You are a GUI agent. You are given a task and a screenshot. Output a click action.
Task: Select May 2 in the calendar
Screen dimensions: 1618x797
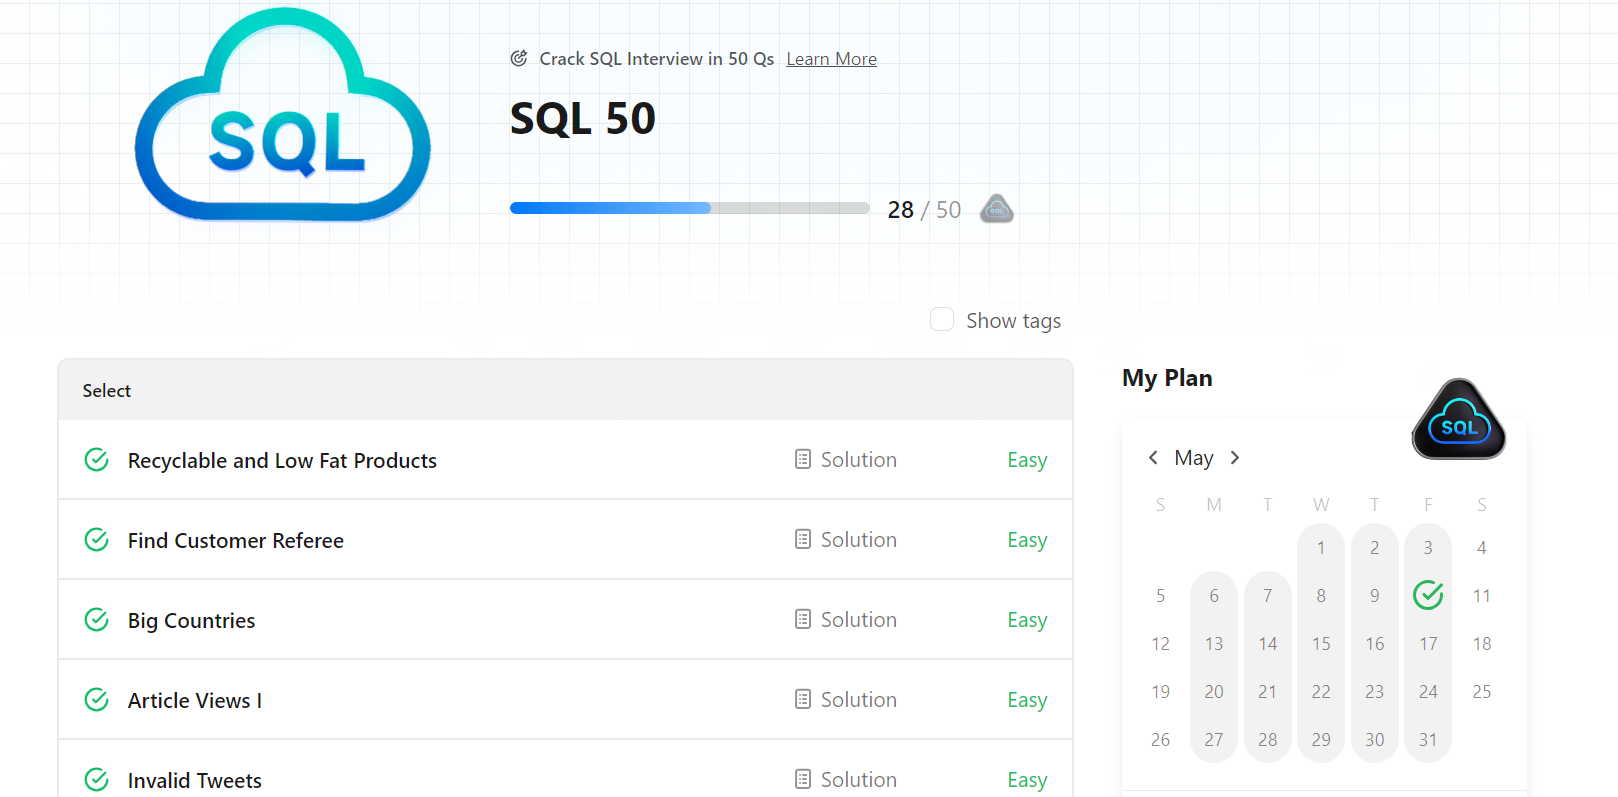point(1375,547)
